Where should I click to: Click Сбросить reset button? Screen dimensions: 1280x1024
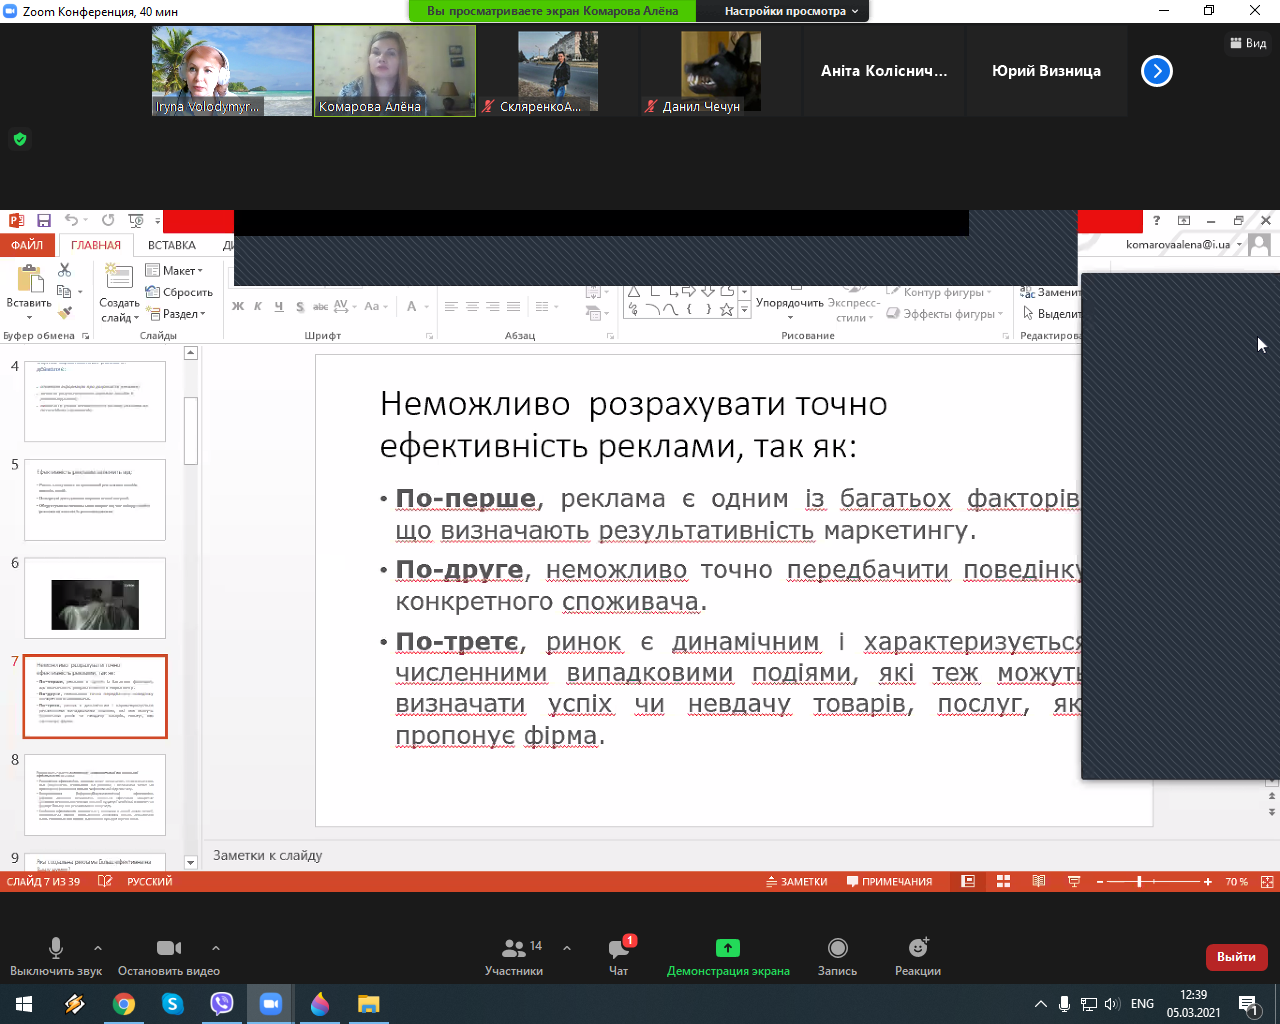click(179, 292)
